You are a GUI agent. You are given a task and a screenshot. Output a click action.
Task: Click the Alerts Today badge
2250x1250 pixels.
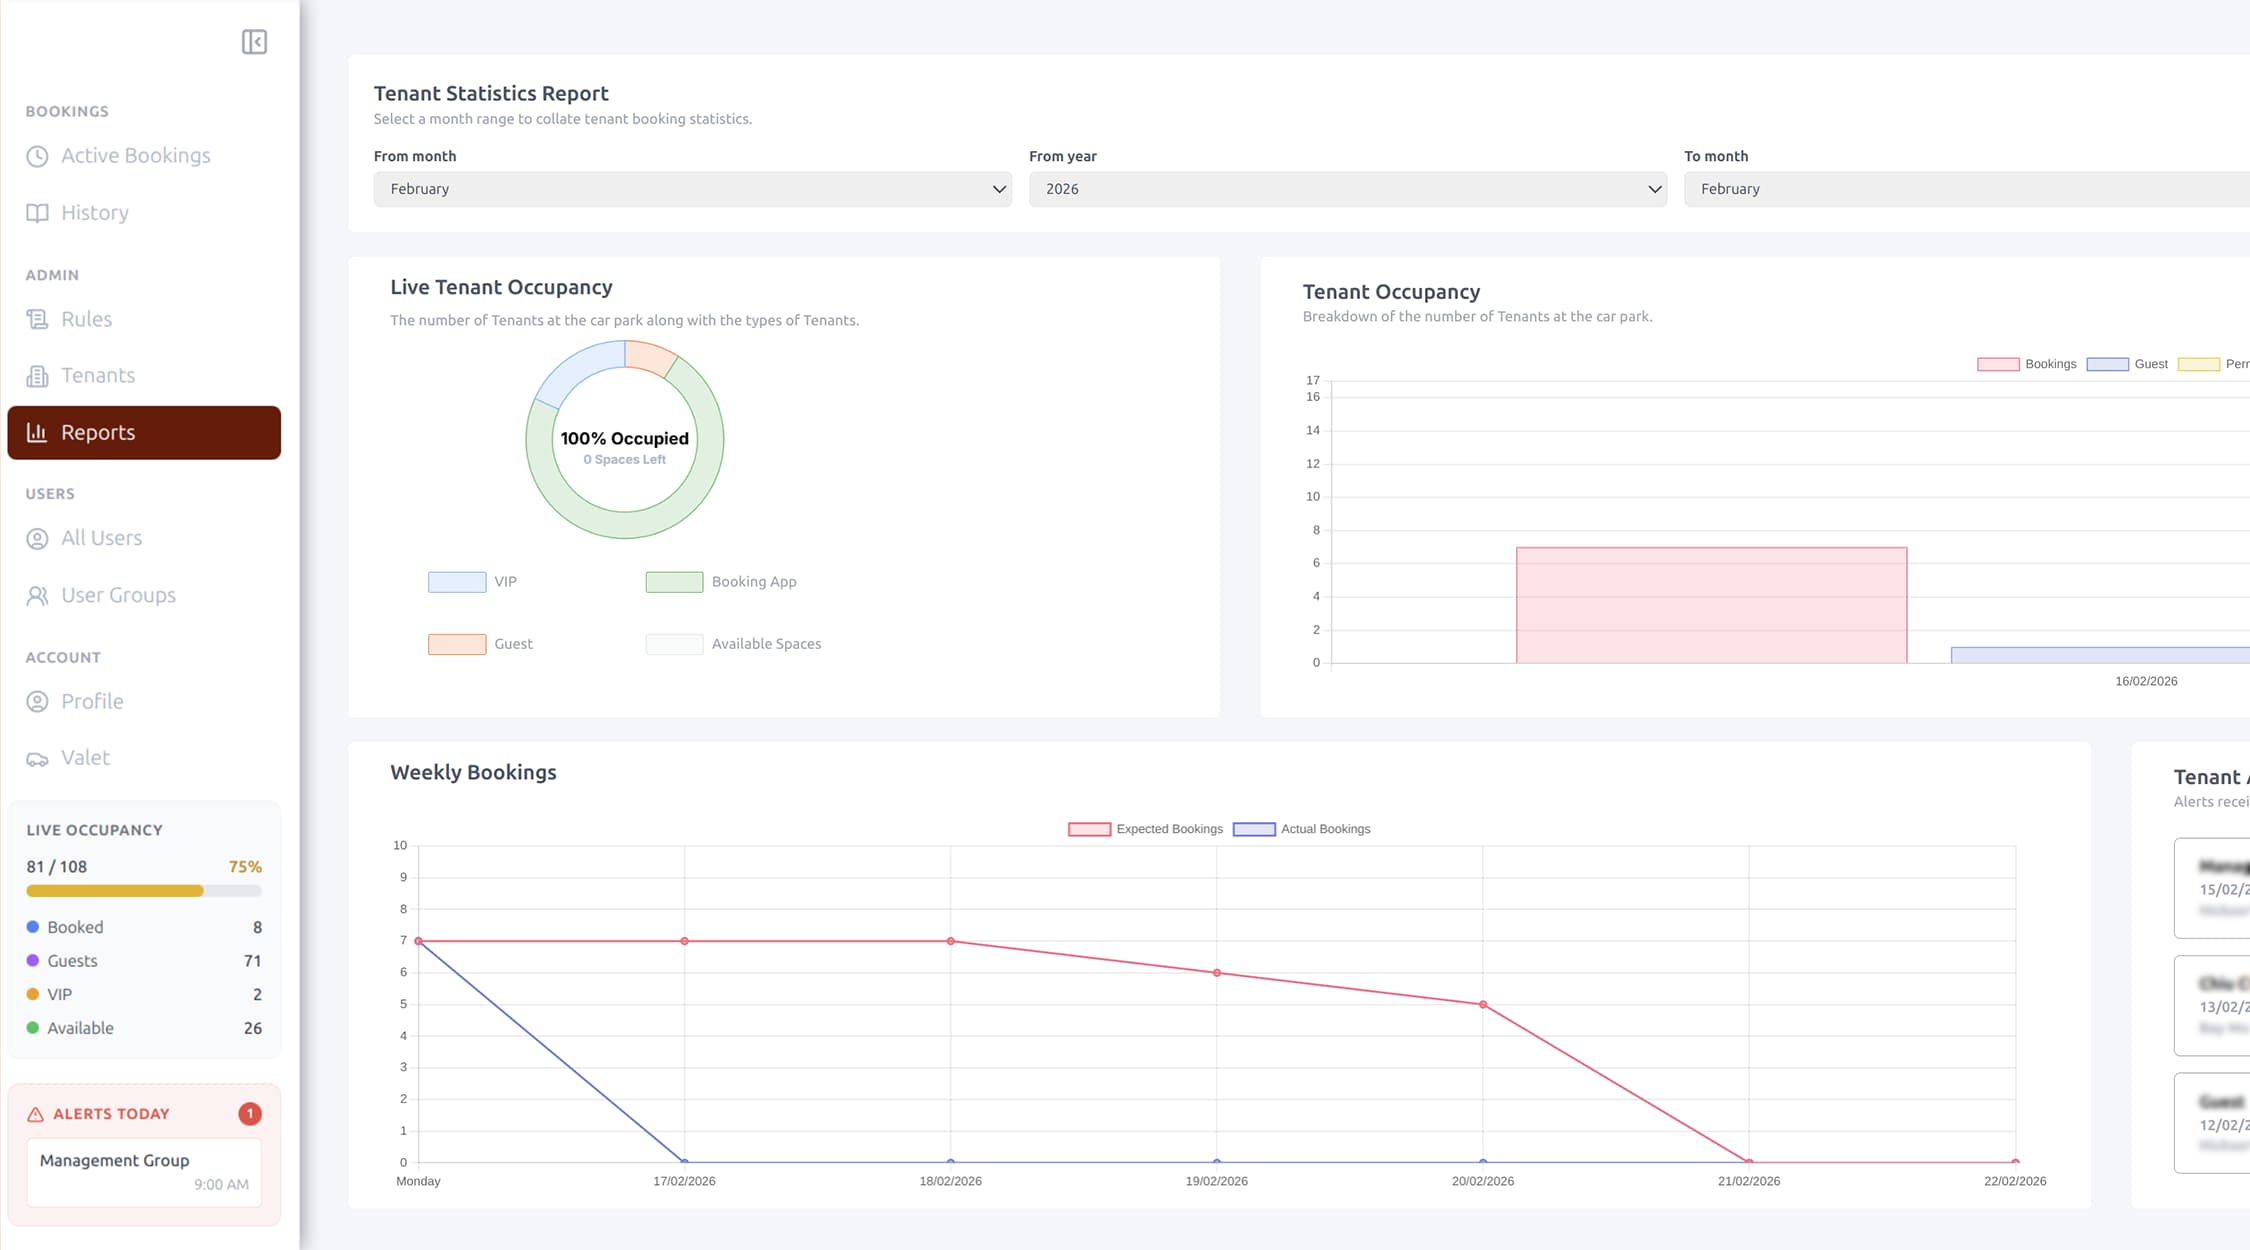pos(249,1113)
